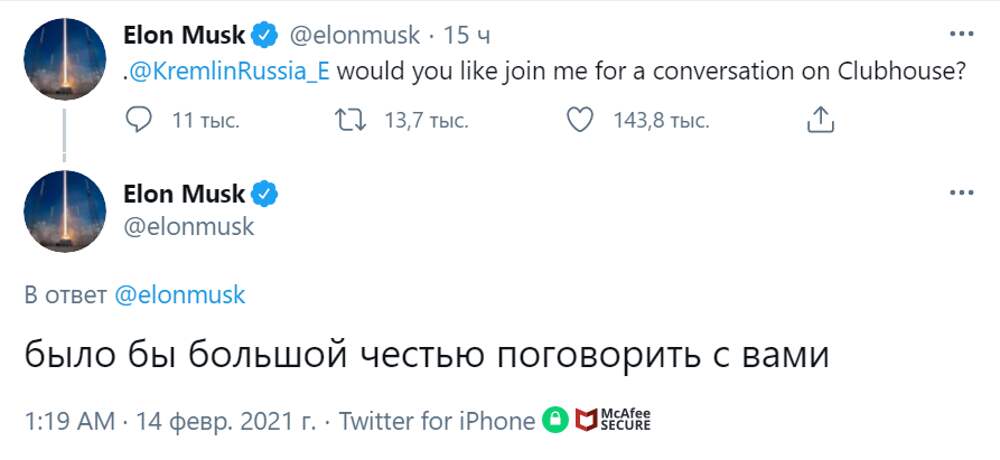
Task: Click the share icon on the top tweet
Action: click(x=819, y=121)
